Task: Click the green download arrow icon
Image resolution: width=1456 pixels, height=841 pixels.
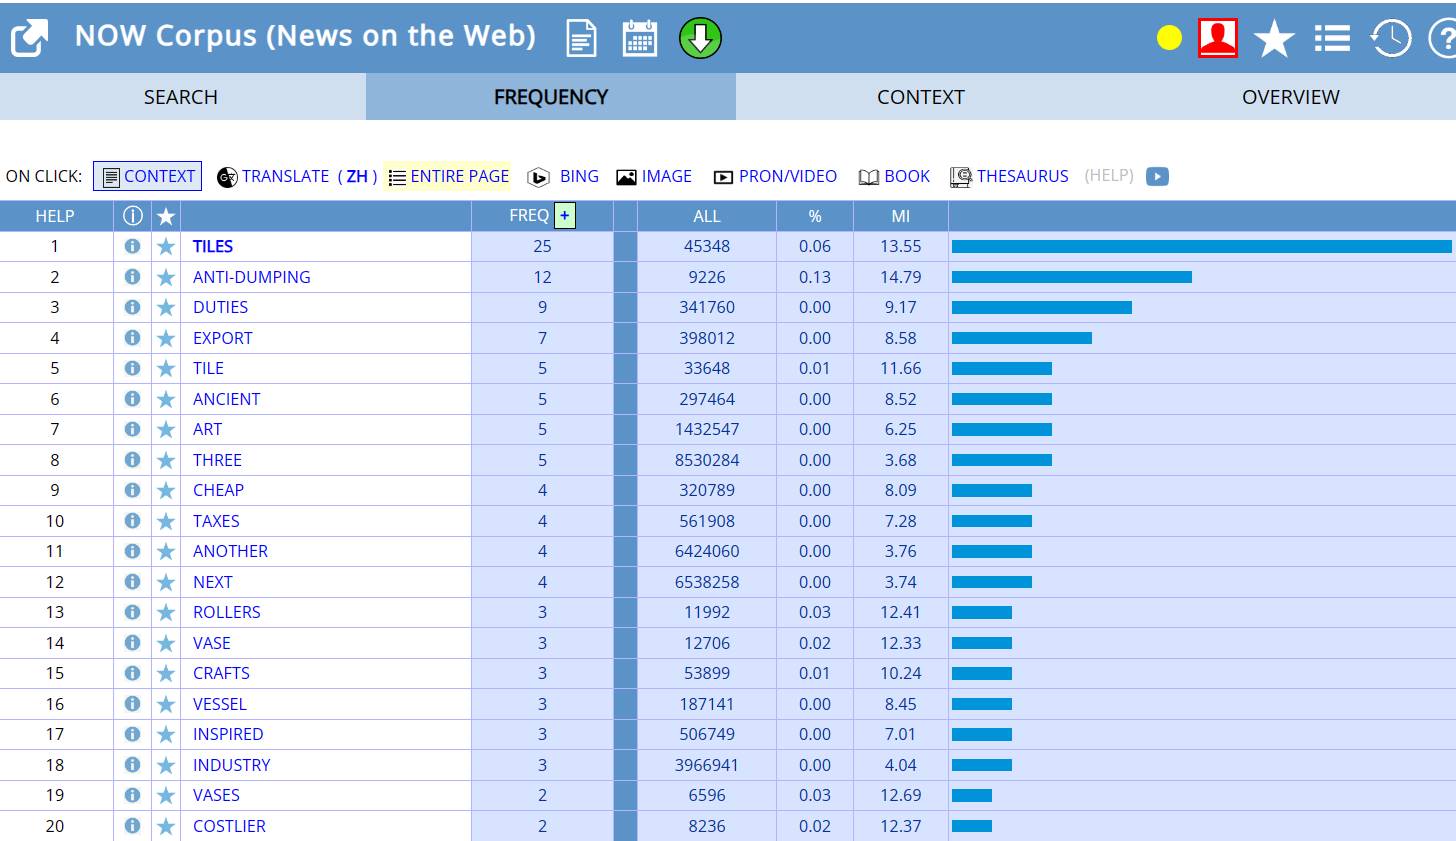Action: 700,39
